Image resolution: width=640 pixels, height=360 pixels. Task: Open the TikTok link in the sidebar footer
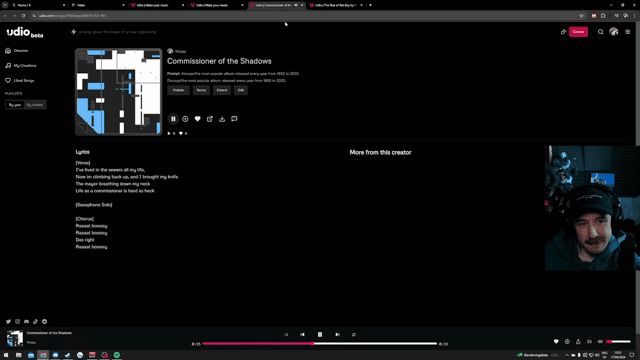tap(36, 322)
